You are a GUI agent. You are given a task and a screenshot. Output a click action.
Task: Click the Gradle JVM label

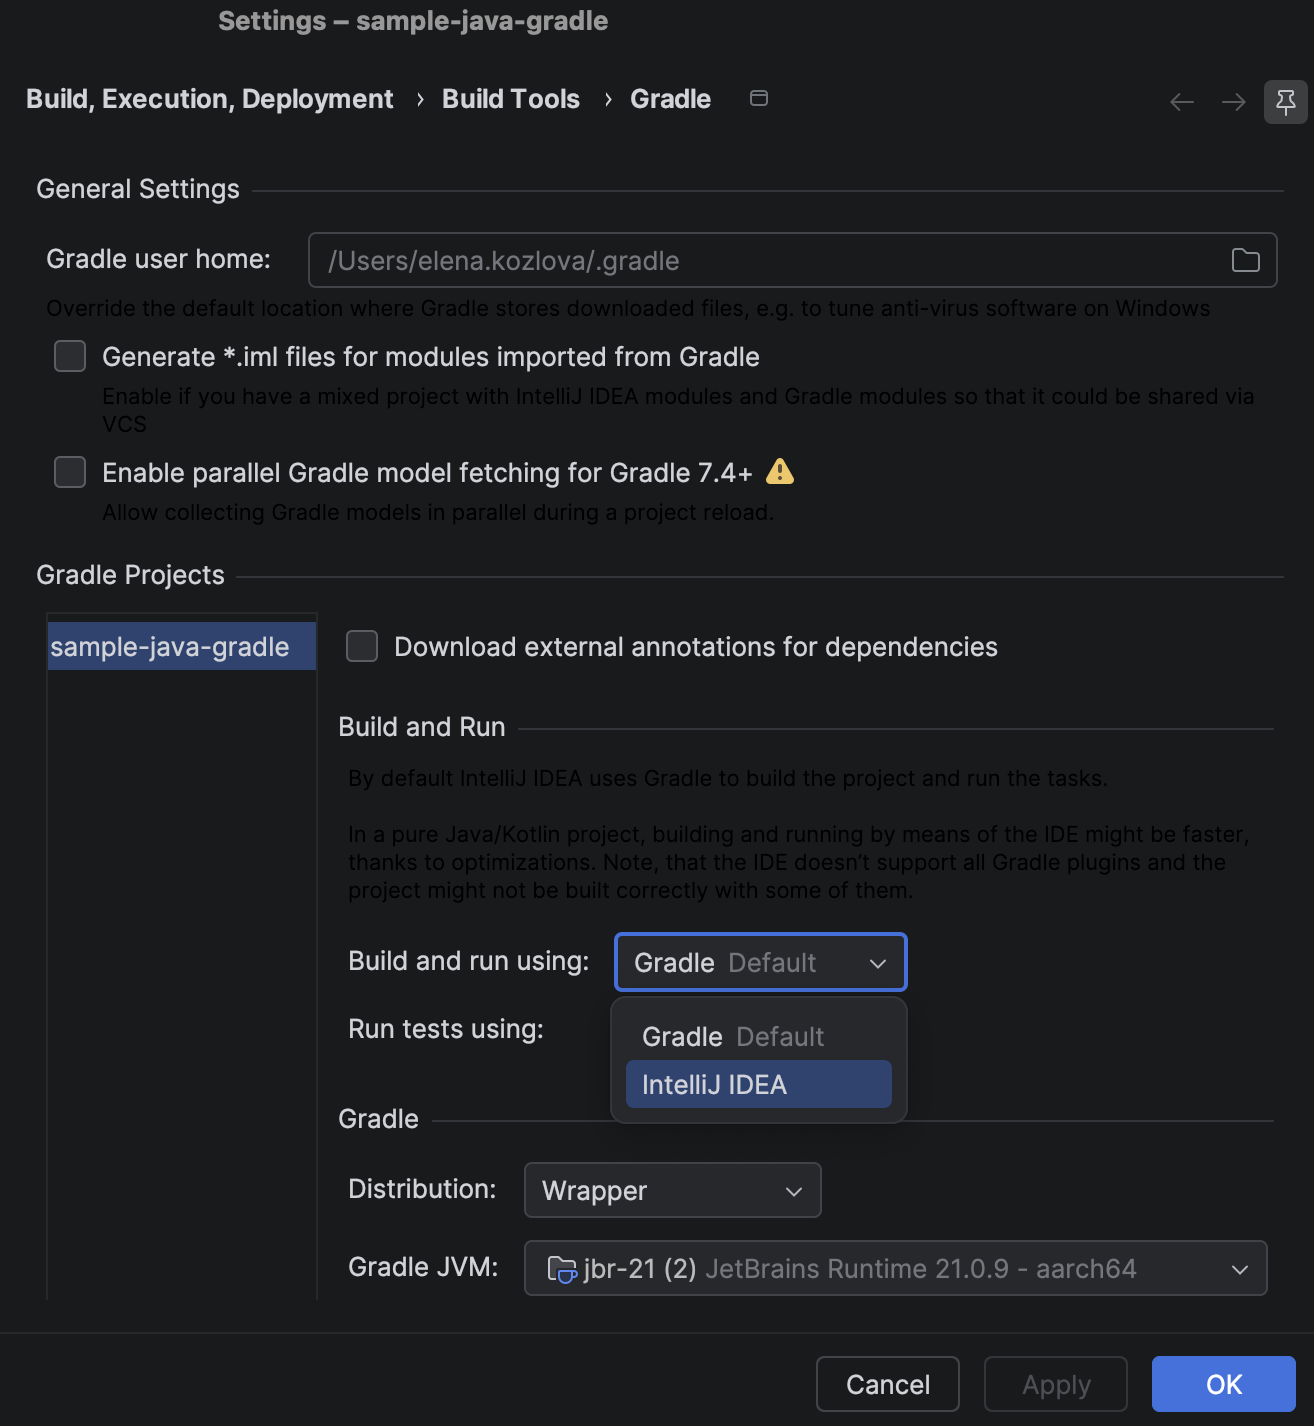pyautogui.click(x=423, y=1267)
